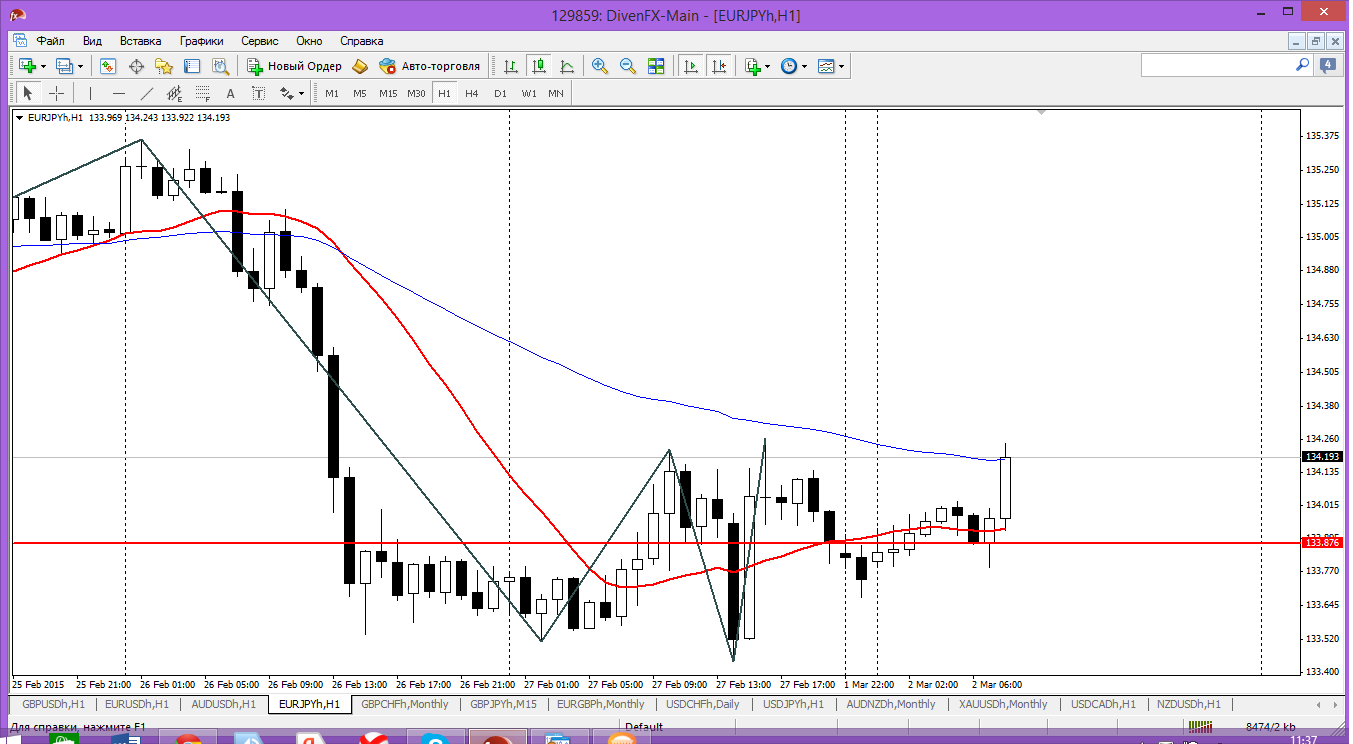This screenshot has width=1353, height=744.
Task: Switch to the USDCHFh,Daily chart tab
Action: (x=703, y=704)
